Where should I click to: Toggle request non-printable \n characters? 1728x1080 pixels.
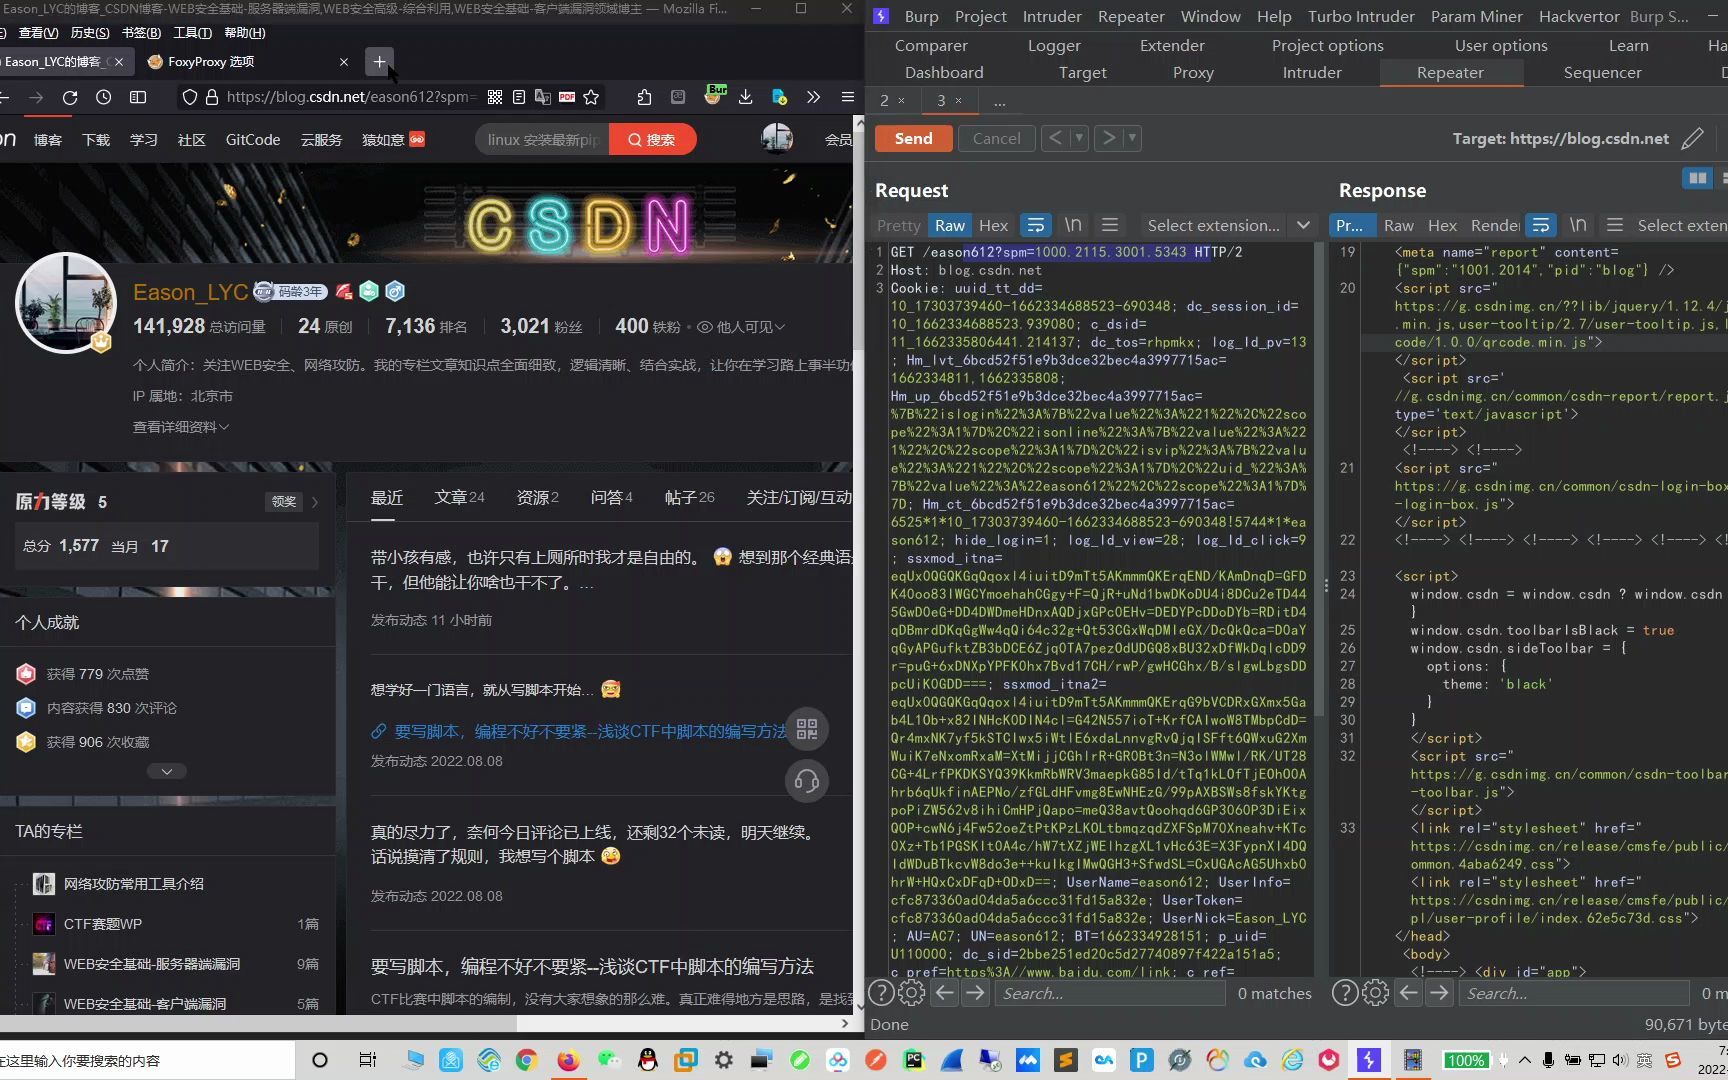1073,225
